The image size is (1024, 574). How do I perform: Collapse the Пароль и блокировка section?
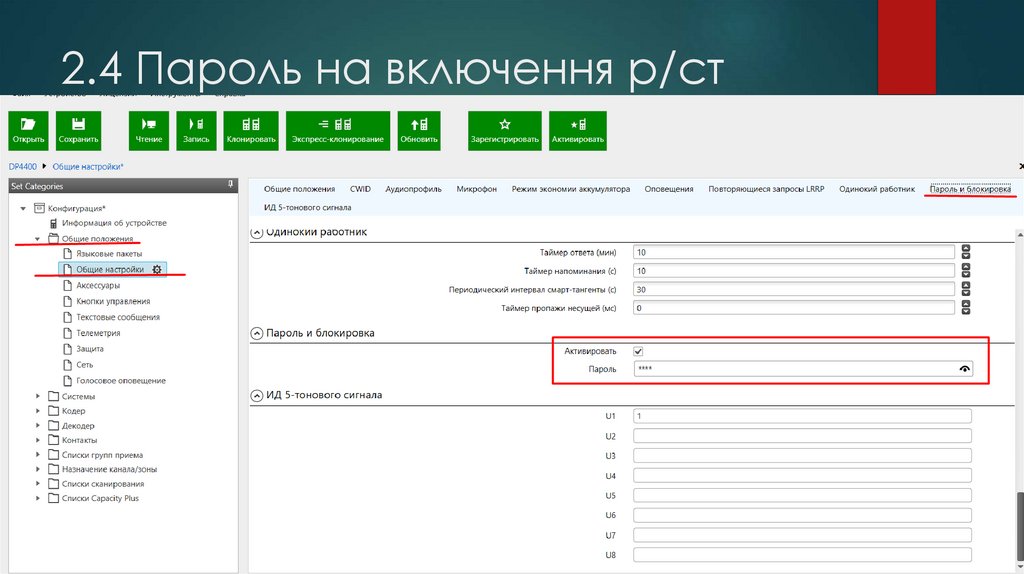(x=257, y=333)
